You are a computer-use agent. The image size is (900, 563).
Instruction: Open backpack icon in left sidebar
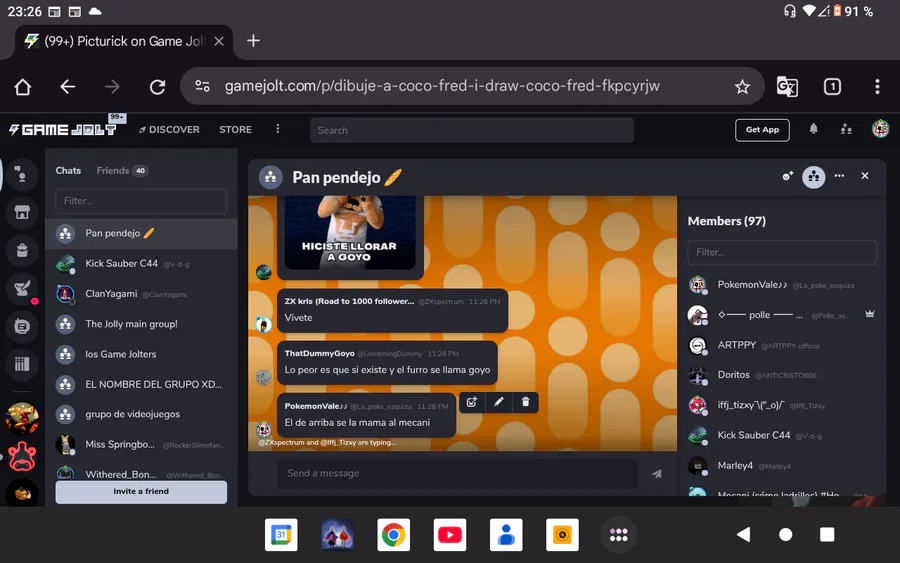[x=22, y=251]
